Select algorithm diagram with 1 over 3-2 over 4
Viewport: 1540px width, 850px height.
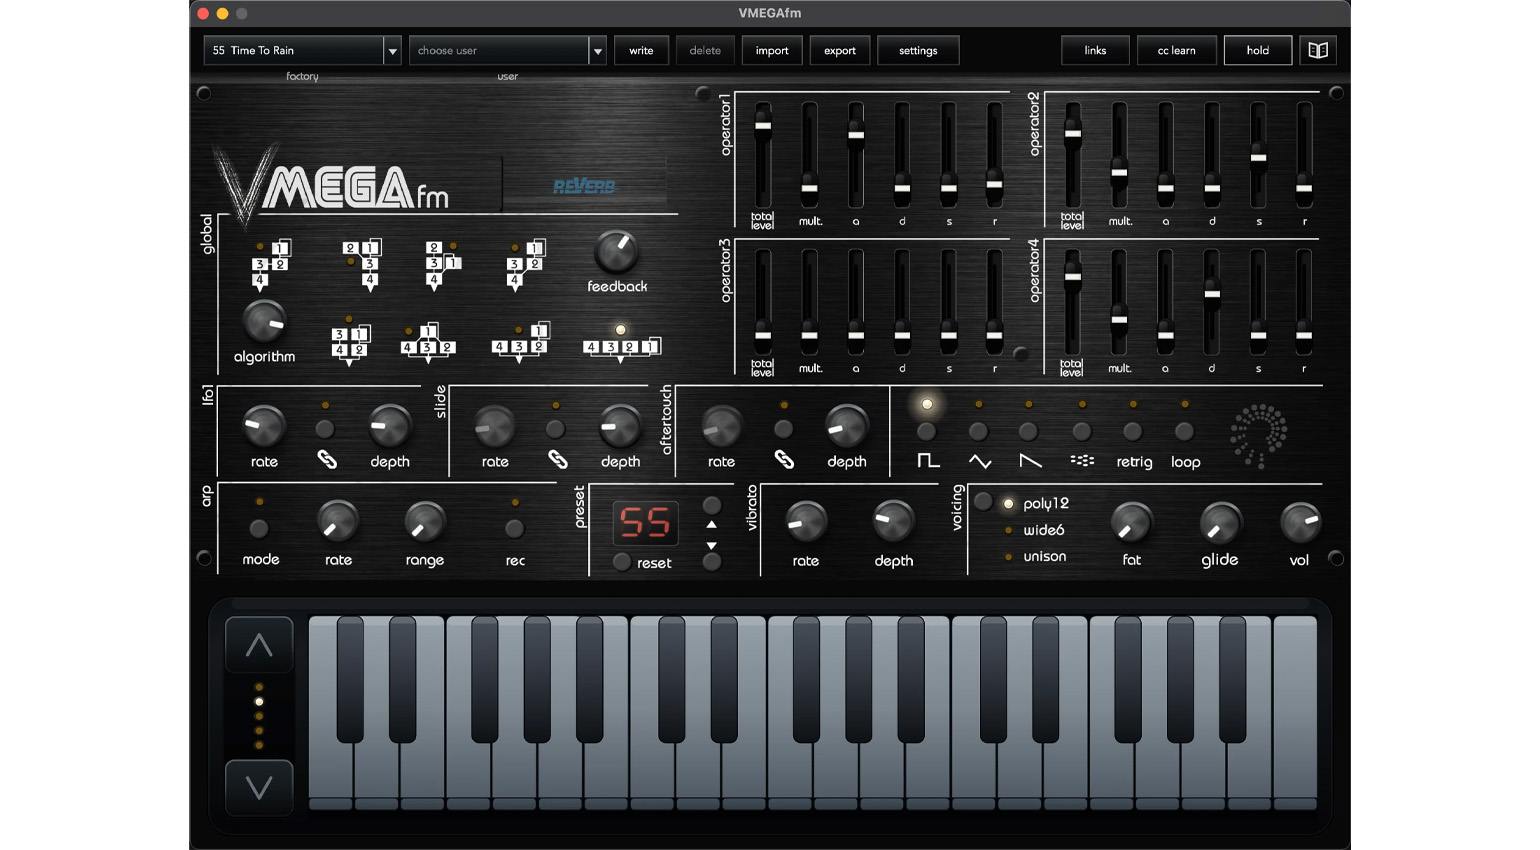click(270, 265)
